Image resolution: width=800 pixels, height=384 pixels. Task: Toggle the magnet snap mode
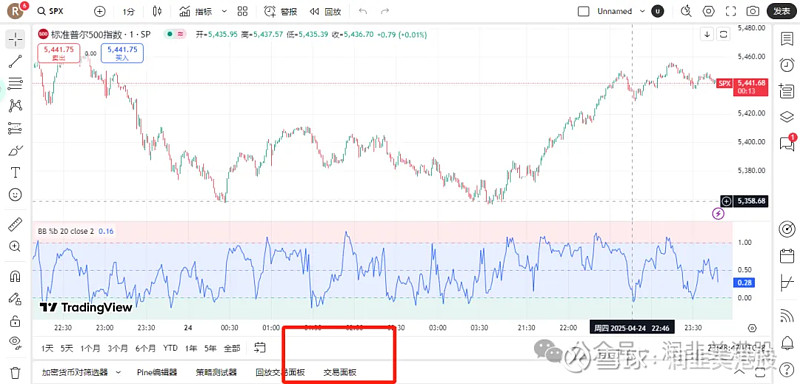point(15,276)
